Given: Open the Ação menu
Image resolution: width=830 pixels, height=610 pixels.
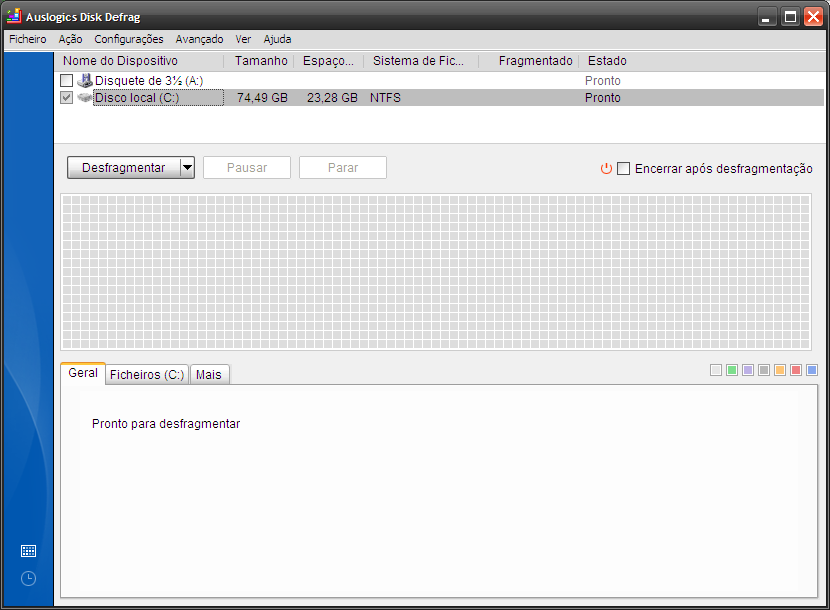Looking at the screenshot, I should 70,39.
